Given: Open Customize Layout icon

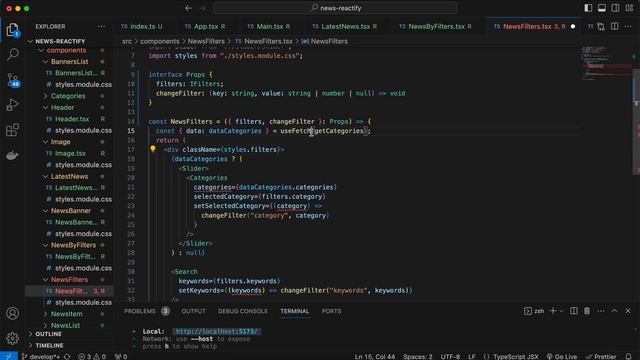Looking at the screenshot, I should (629, 8).
